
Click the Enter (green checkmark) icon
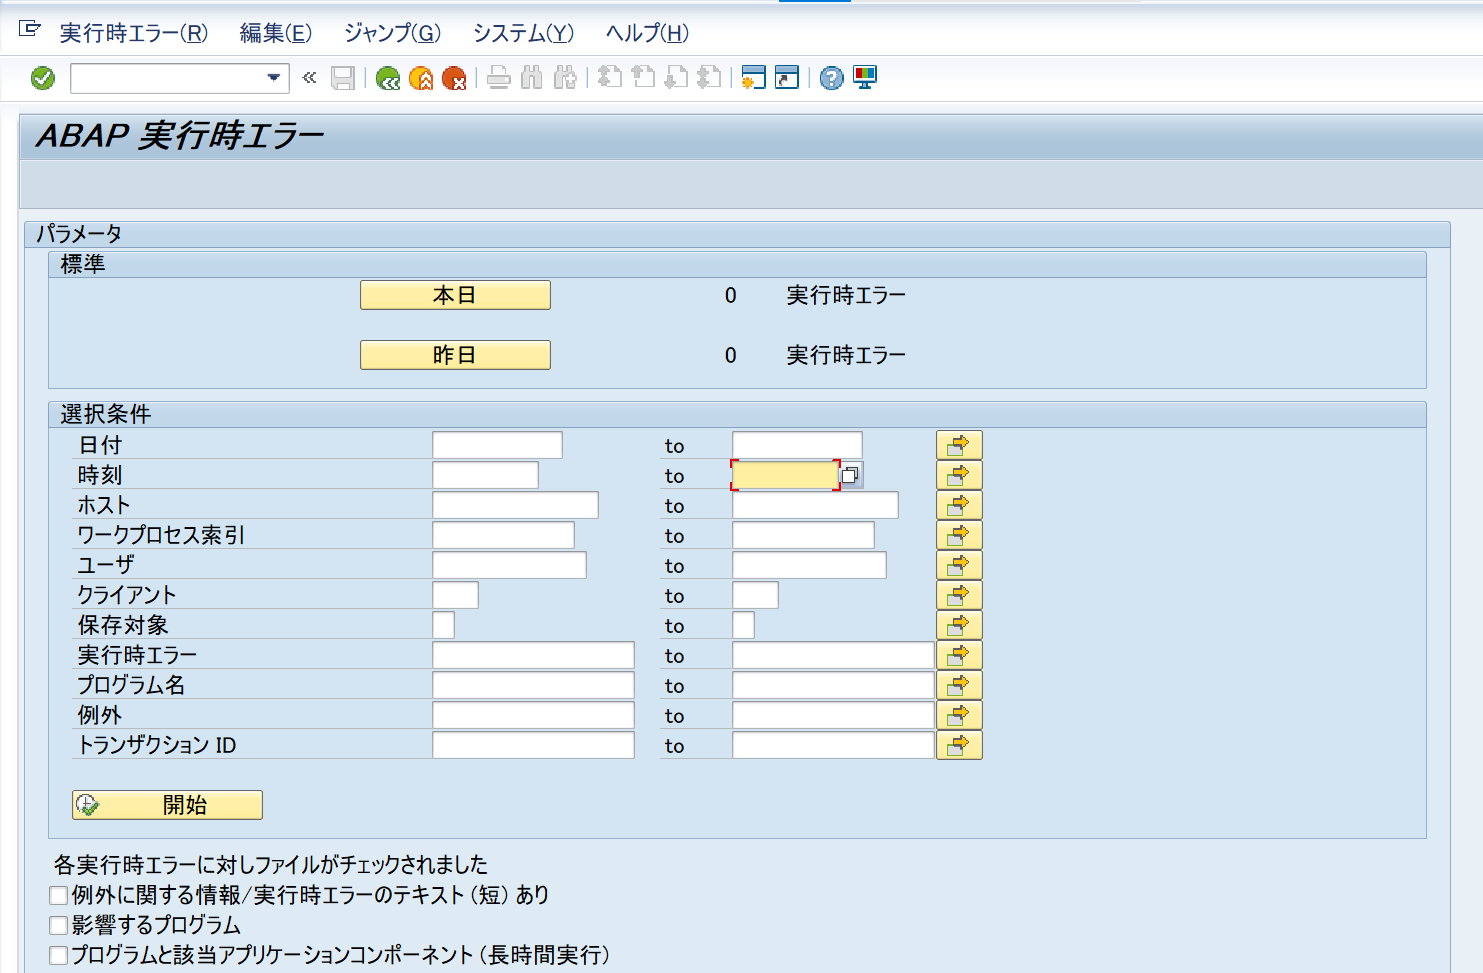pos(41,77)
